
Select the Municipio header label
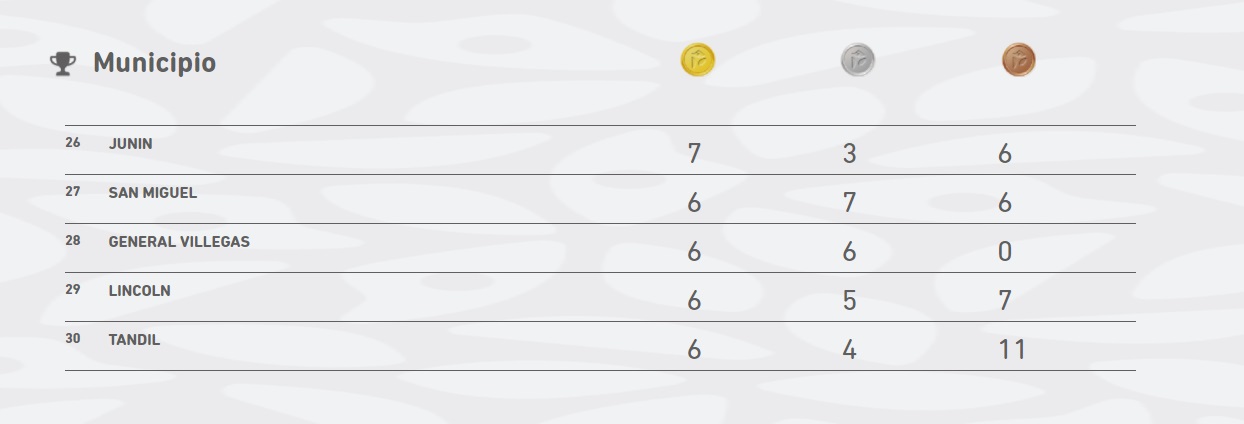click(x=154, y=63)
